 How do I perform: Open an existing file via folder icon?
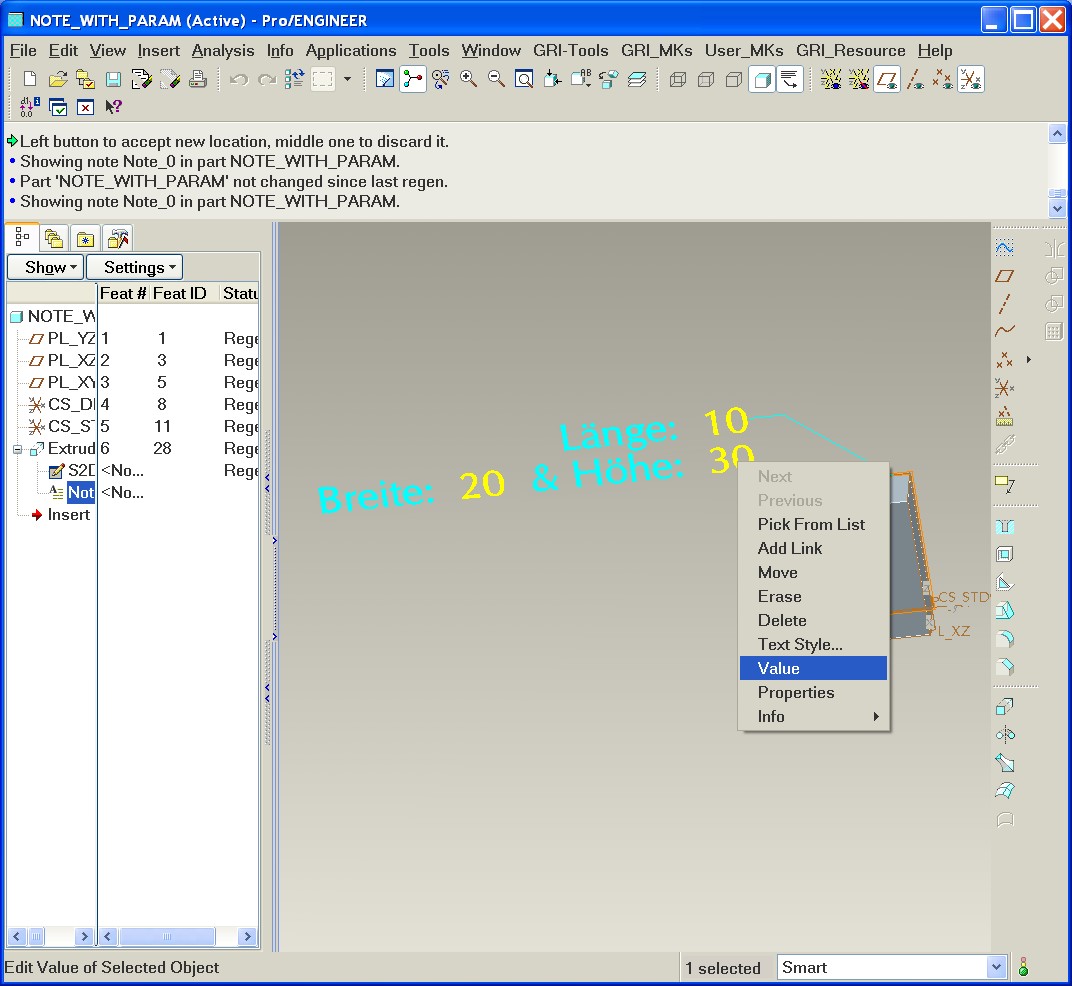tap(57, 79)
